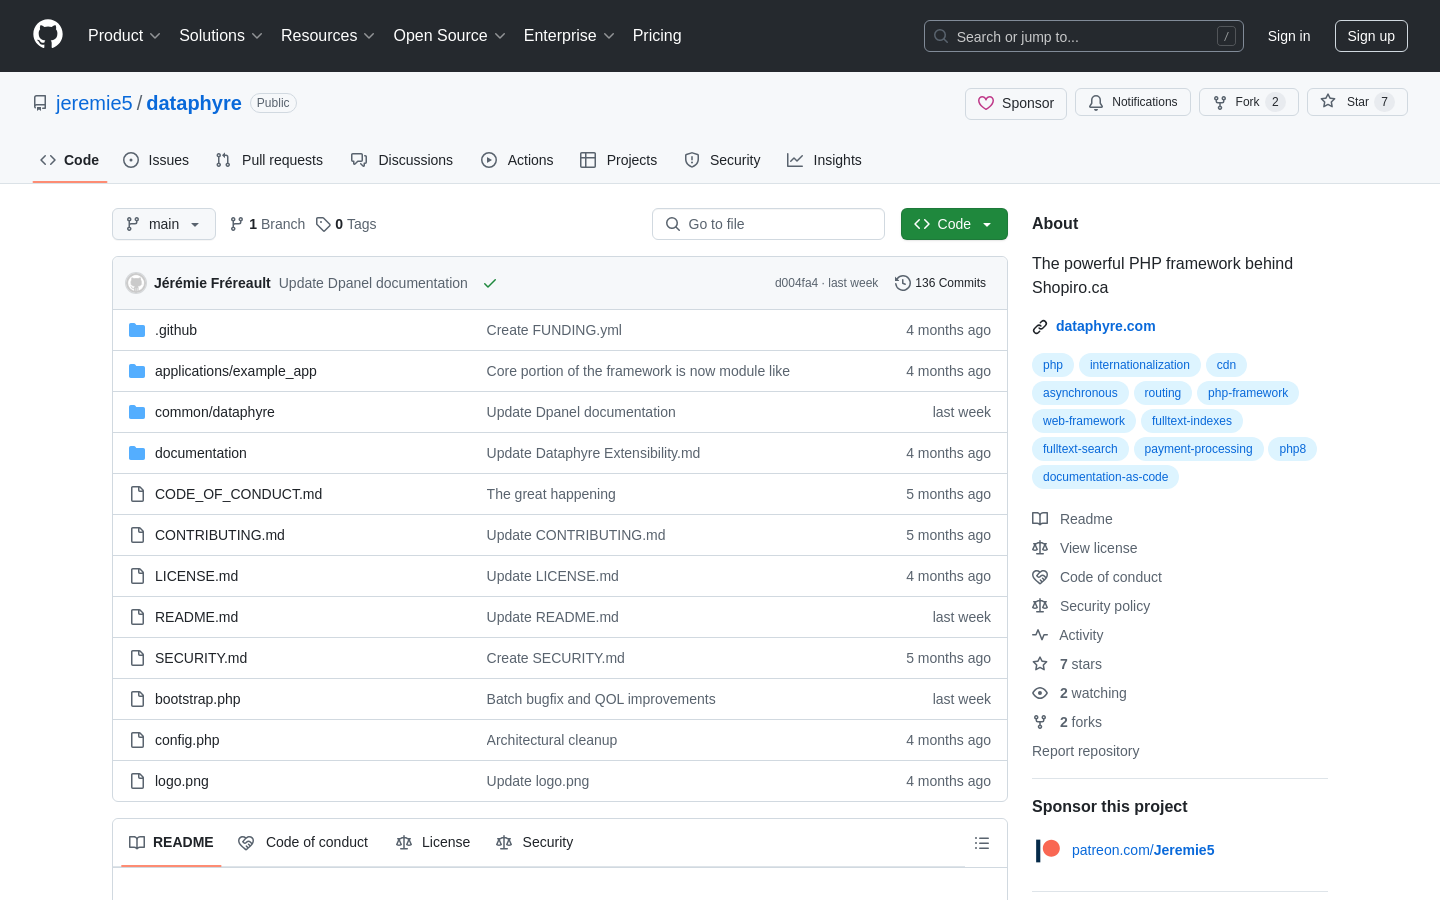Click the link icon beside dataphyre.com
Viewport: 1440px width, 900px height.
pos(1040,326)
